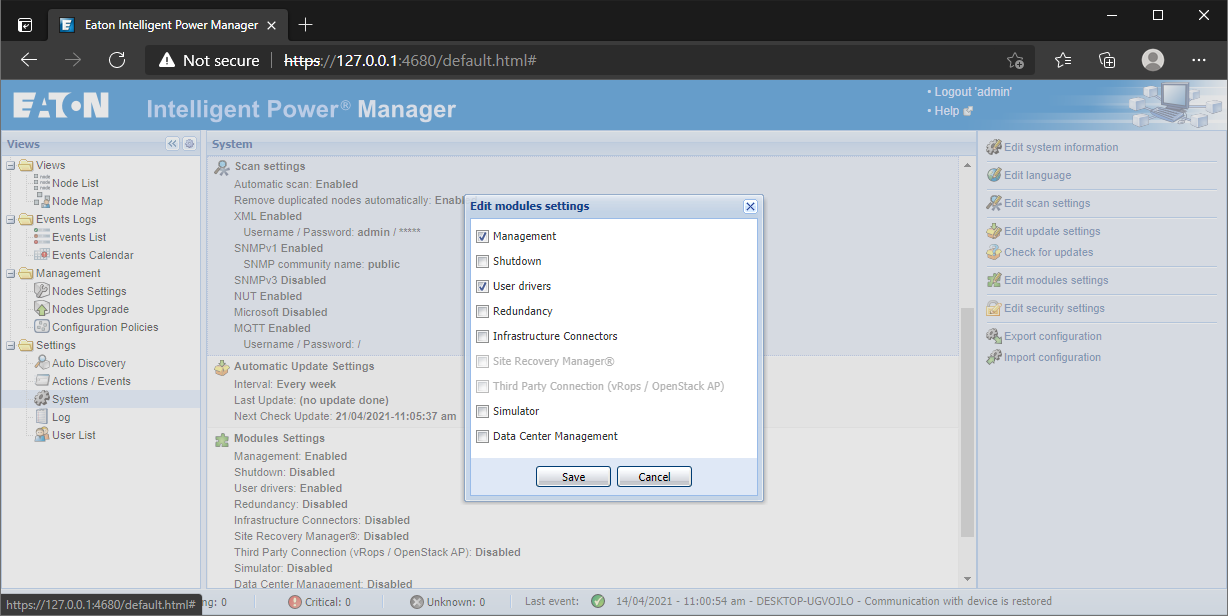Click the Configuration Policies icon
1228x616 pixels.
pos(42,327)
